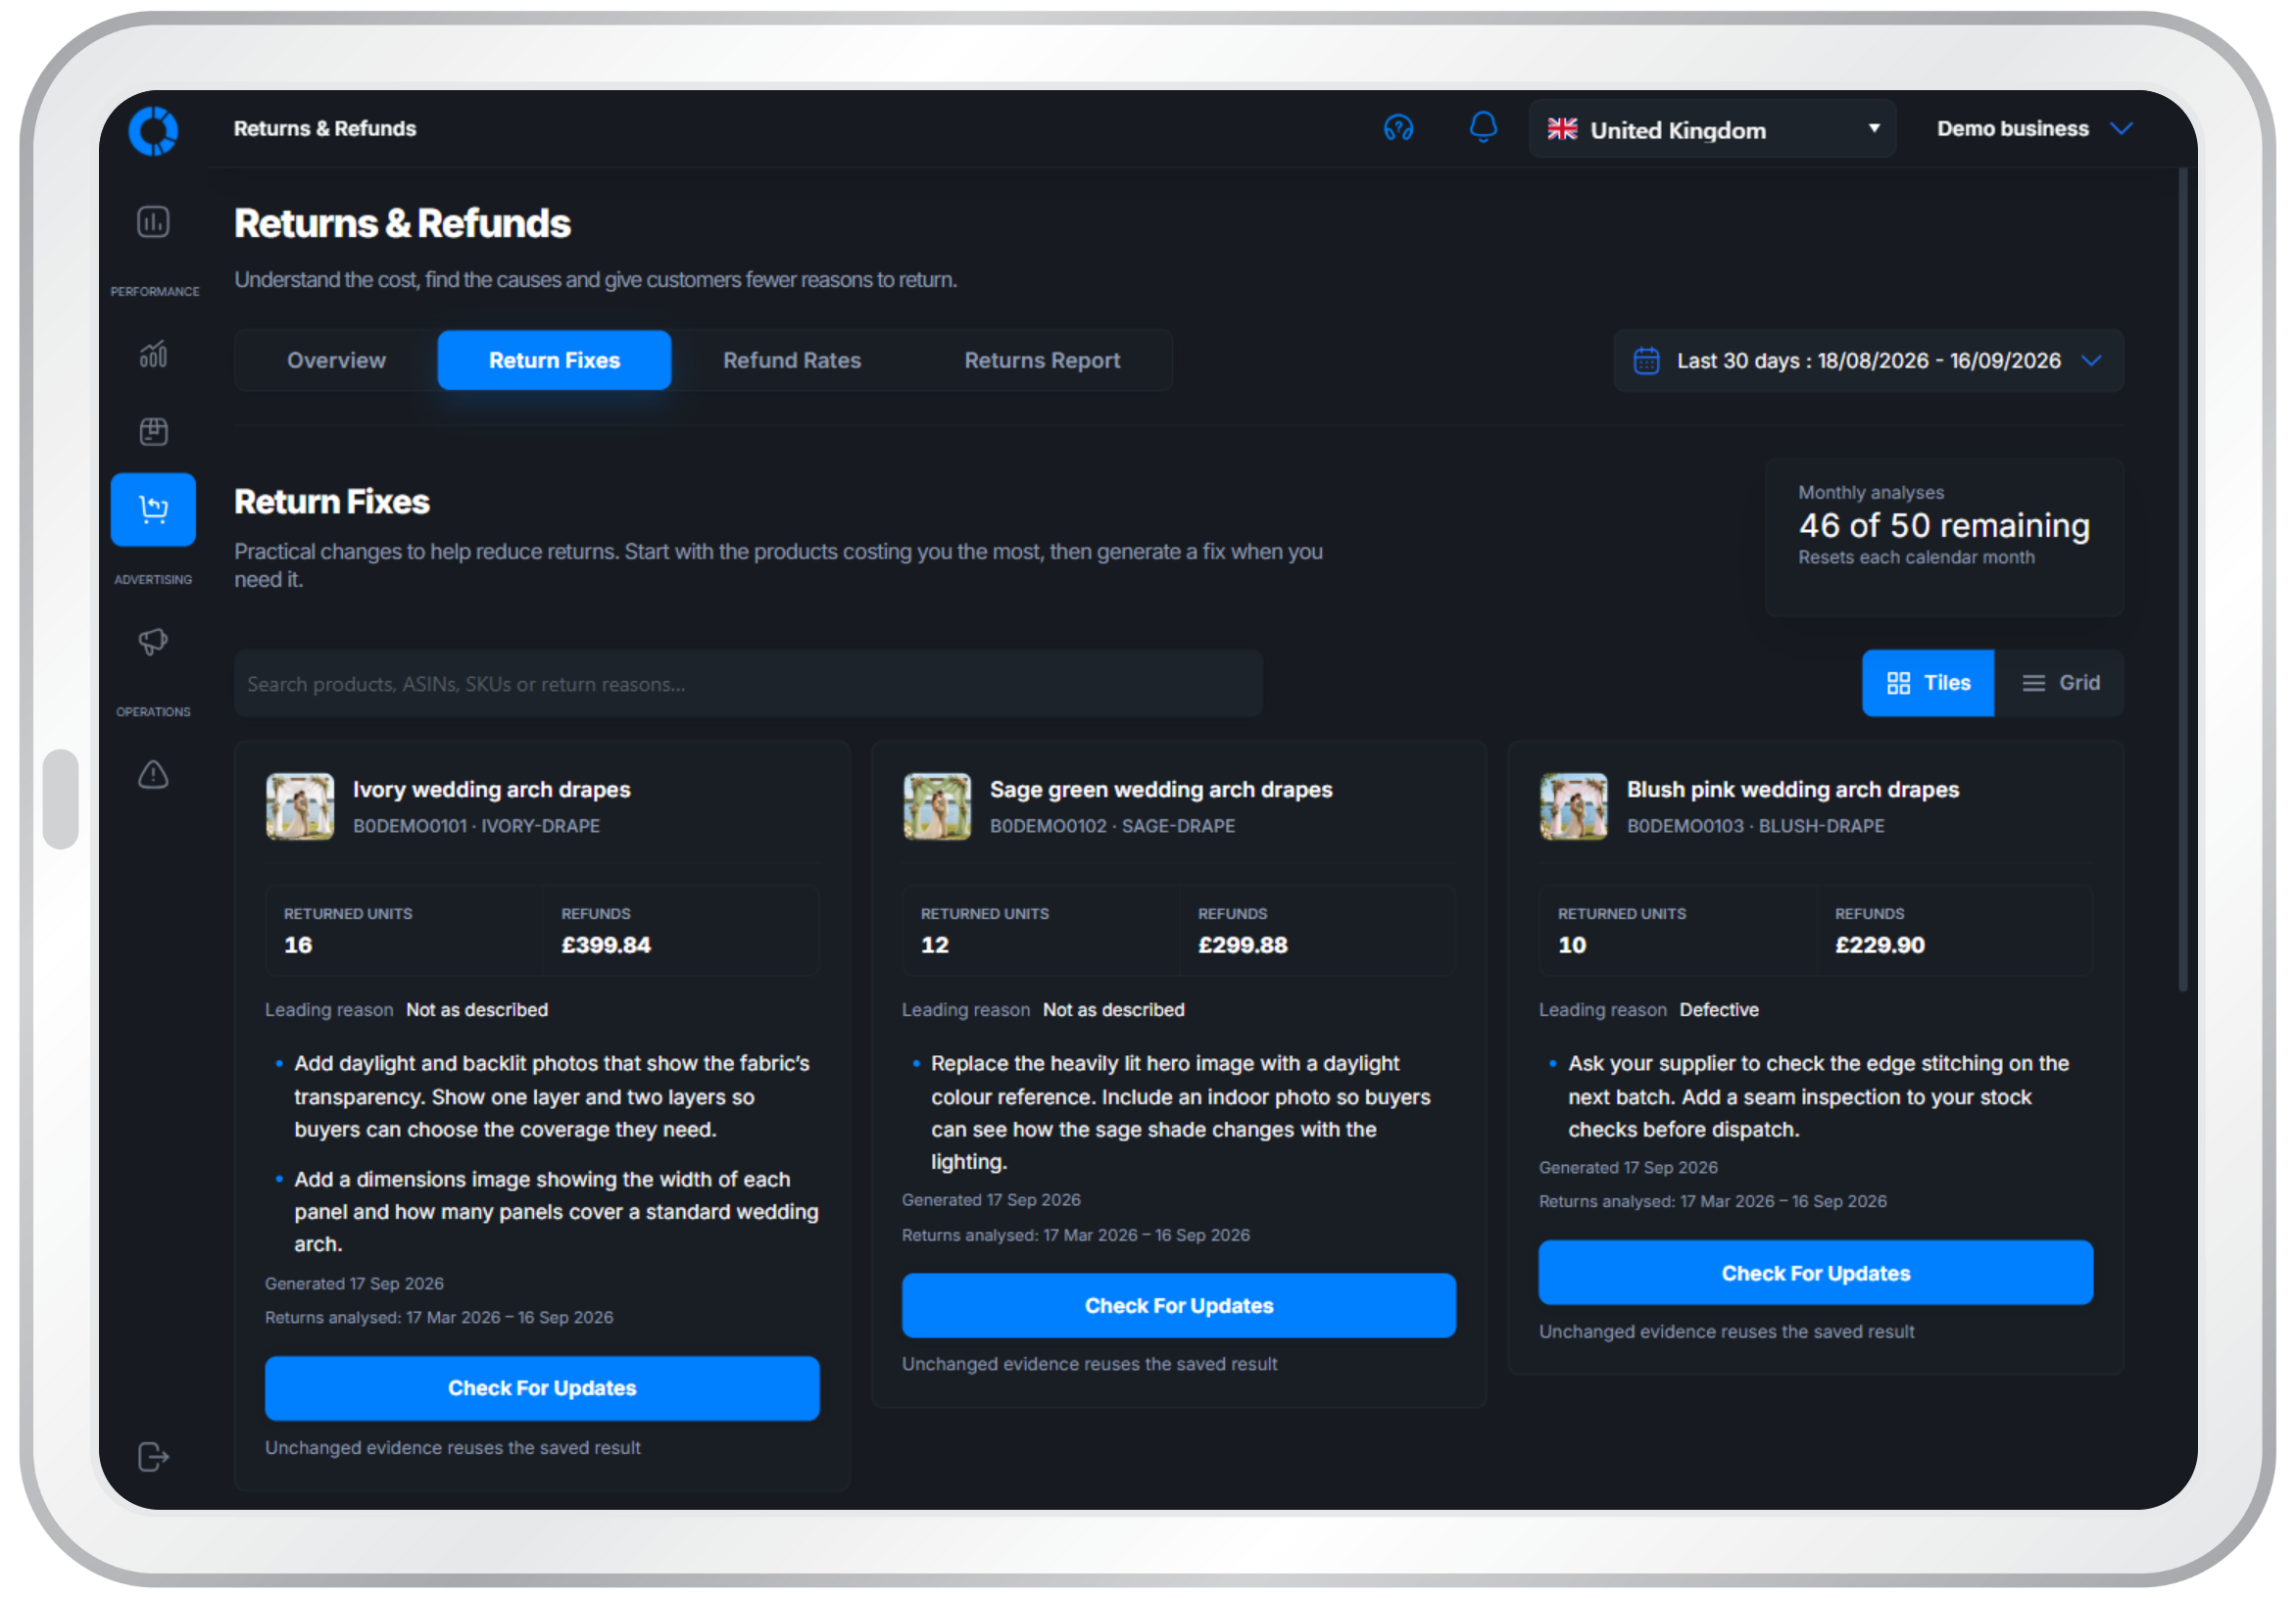The image size is (2296, 1598).
Task: Click the app logo icon
Action: 153,130
